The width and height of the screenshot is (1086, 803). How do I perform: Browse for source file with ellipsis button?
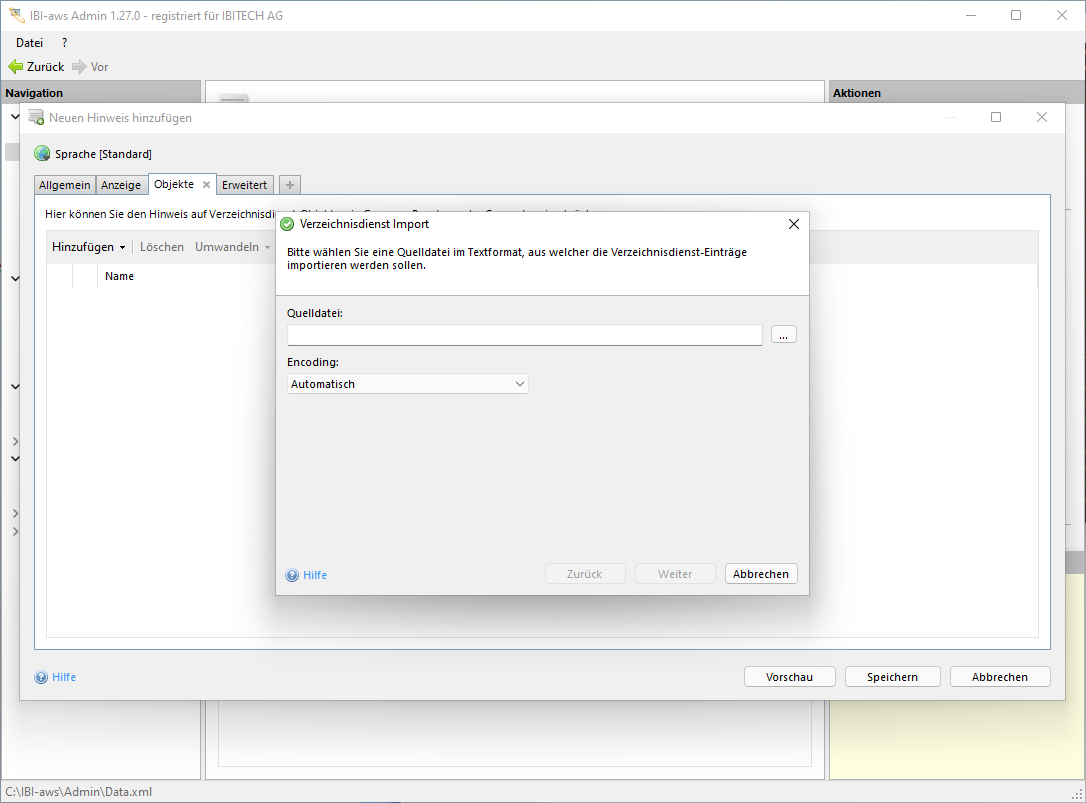[x=783, y=335]
